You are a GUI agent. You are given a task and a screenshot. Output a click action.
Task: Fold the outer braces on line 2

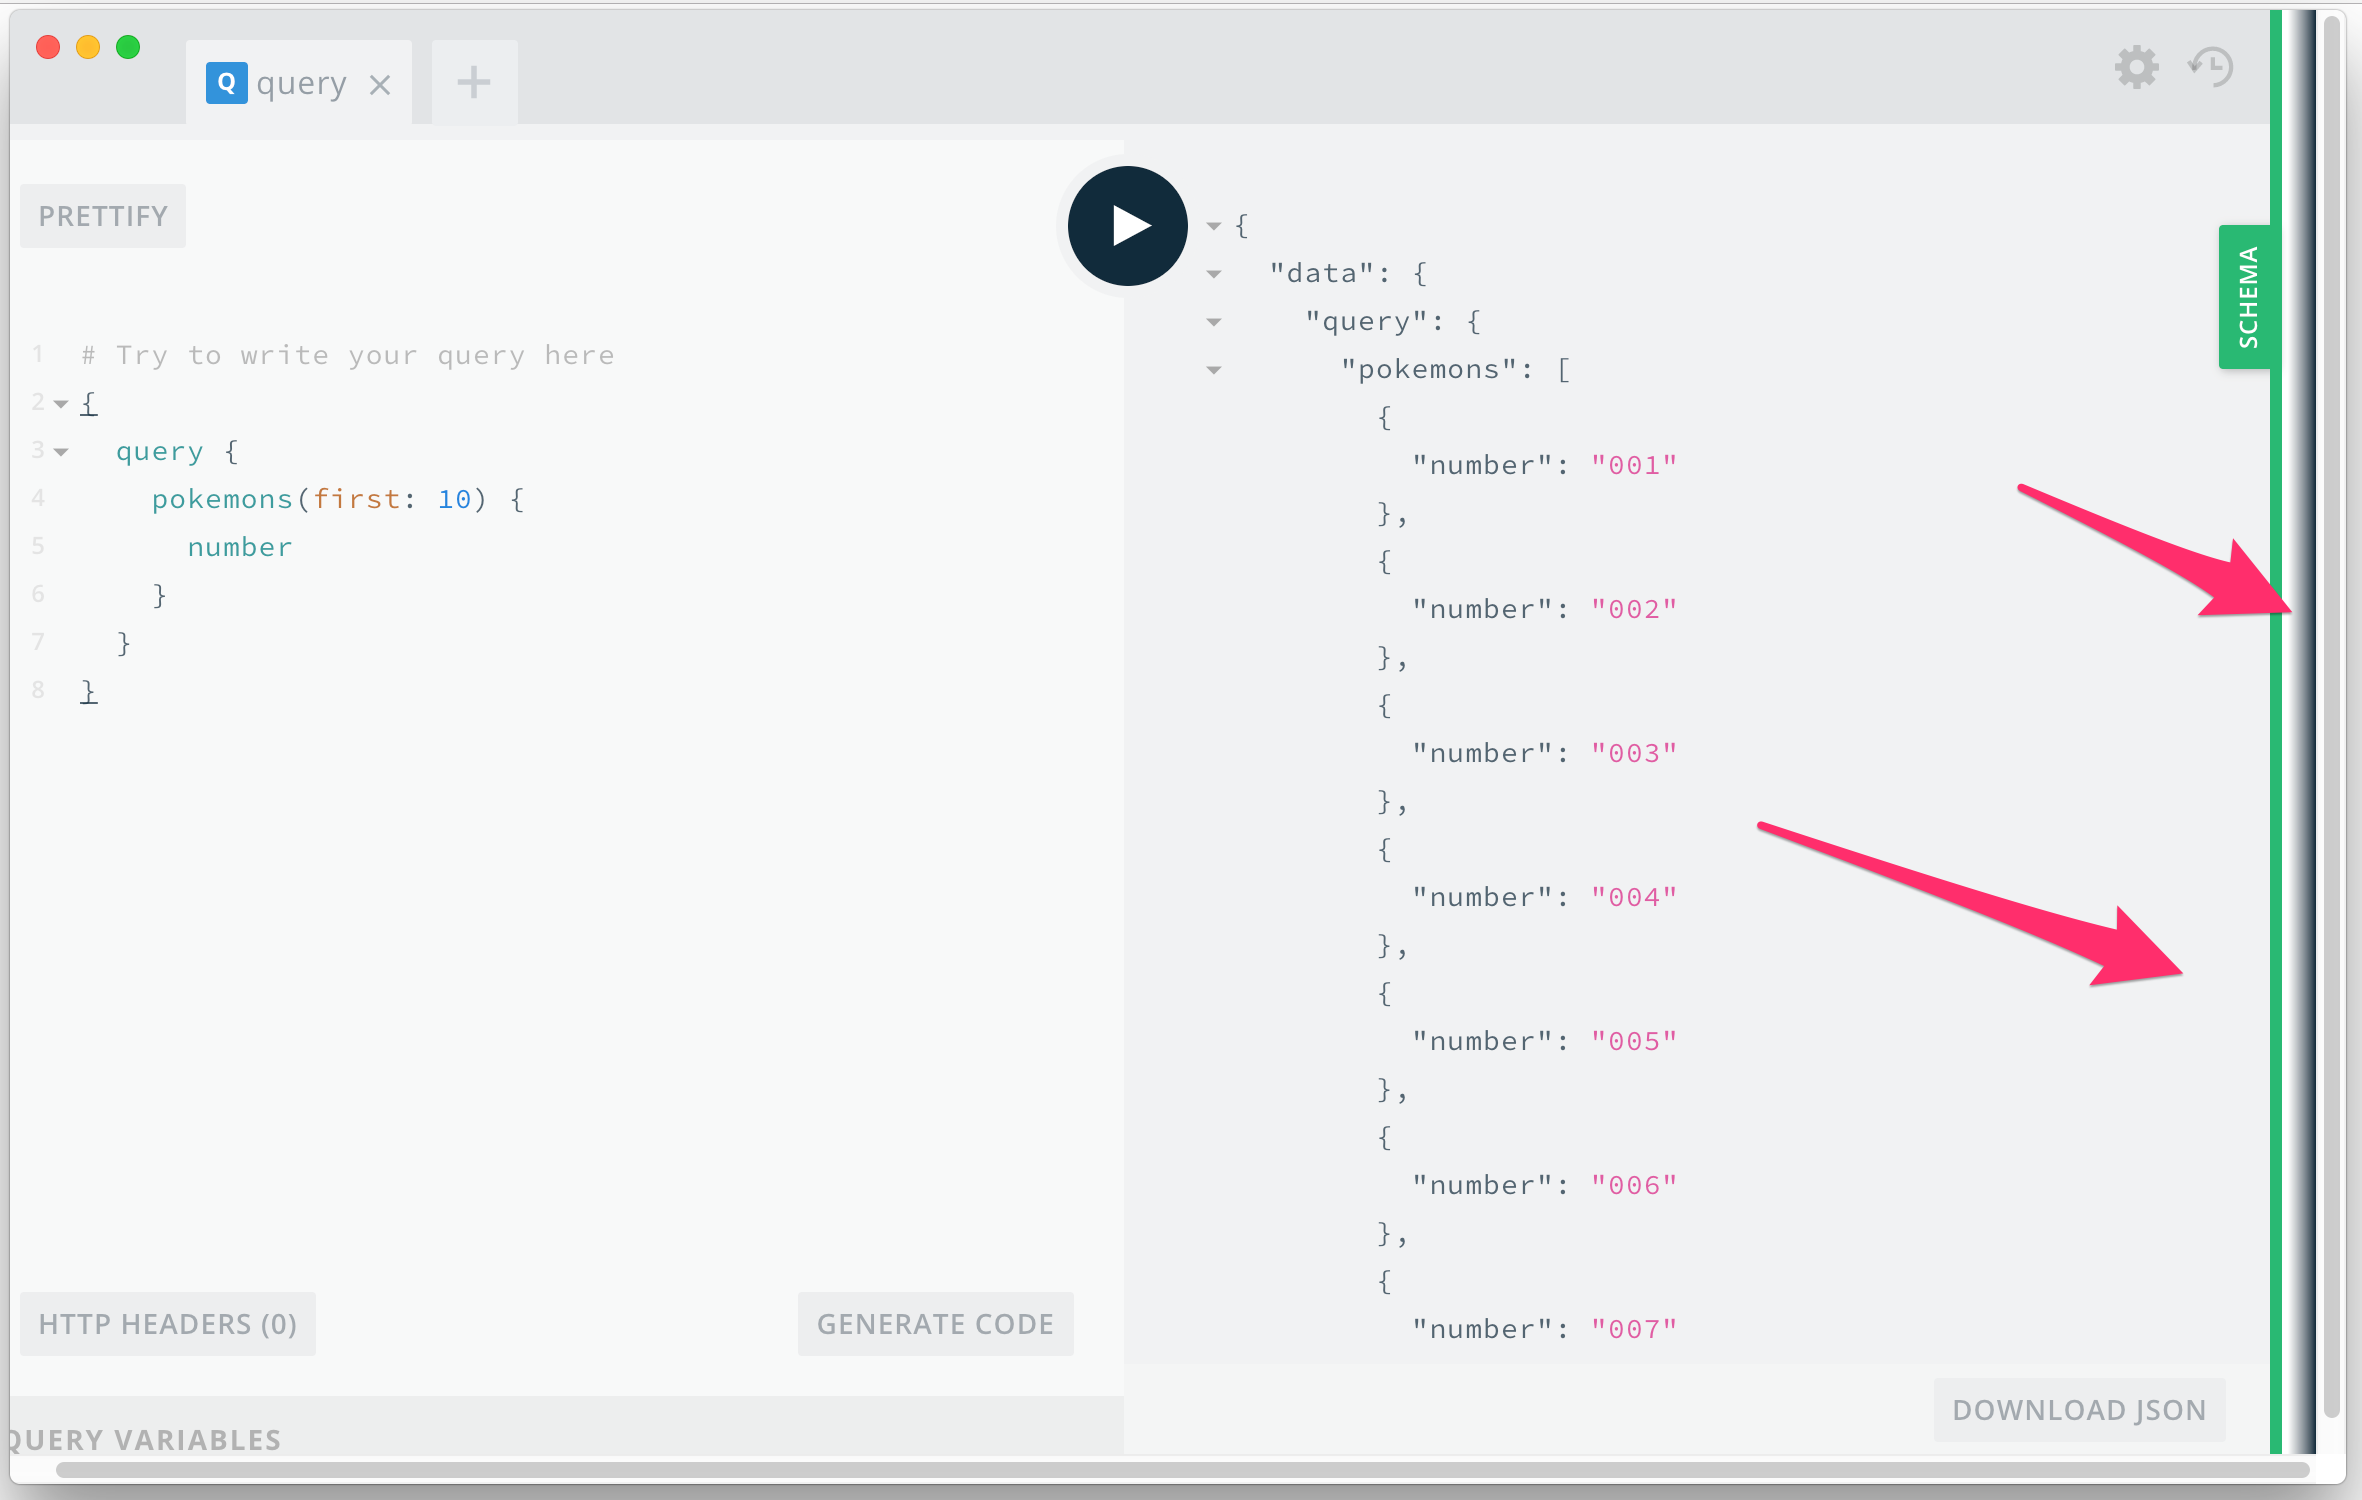60,403
